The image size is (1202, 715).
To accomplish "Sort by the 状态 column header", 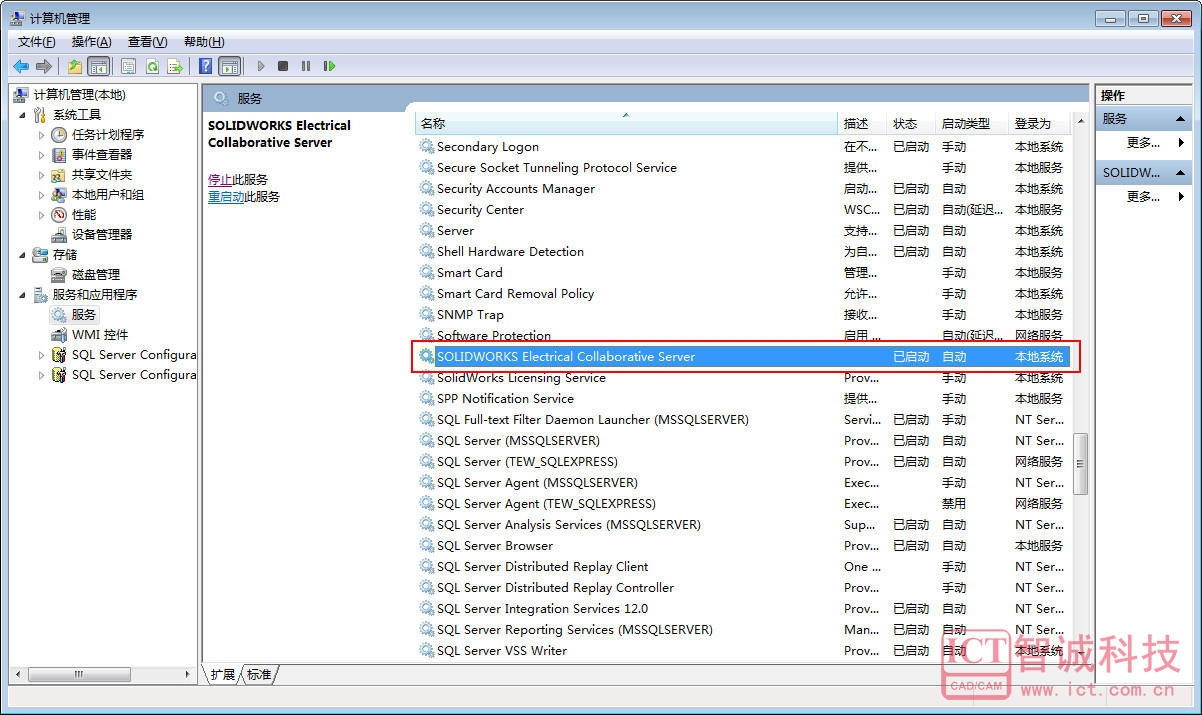I will coord(911,123).
